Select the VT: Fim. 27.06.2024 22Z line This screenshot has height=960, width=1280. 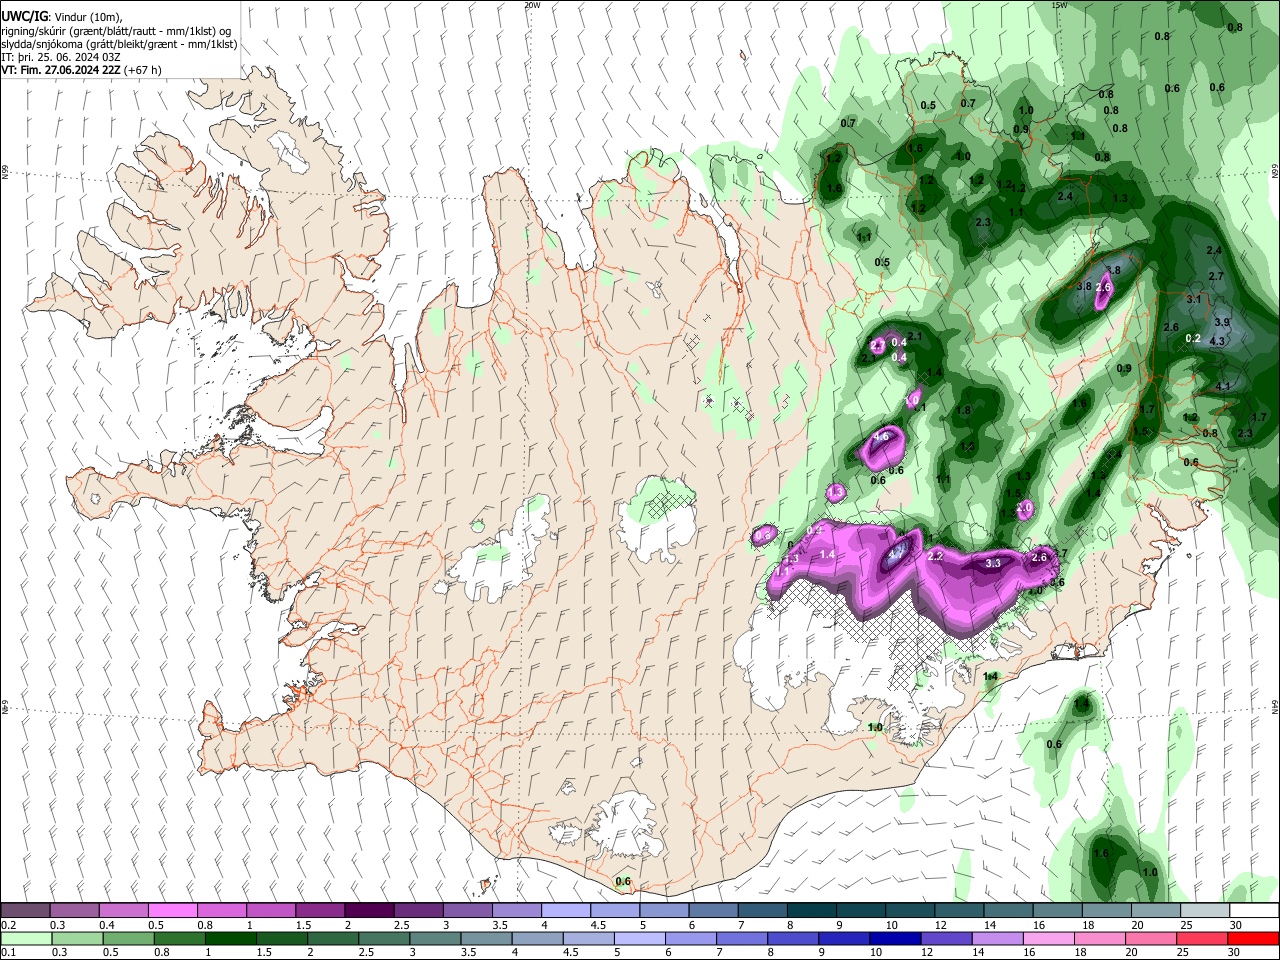click(x=61, y=70)
